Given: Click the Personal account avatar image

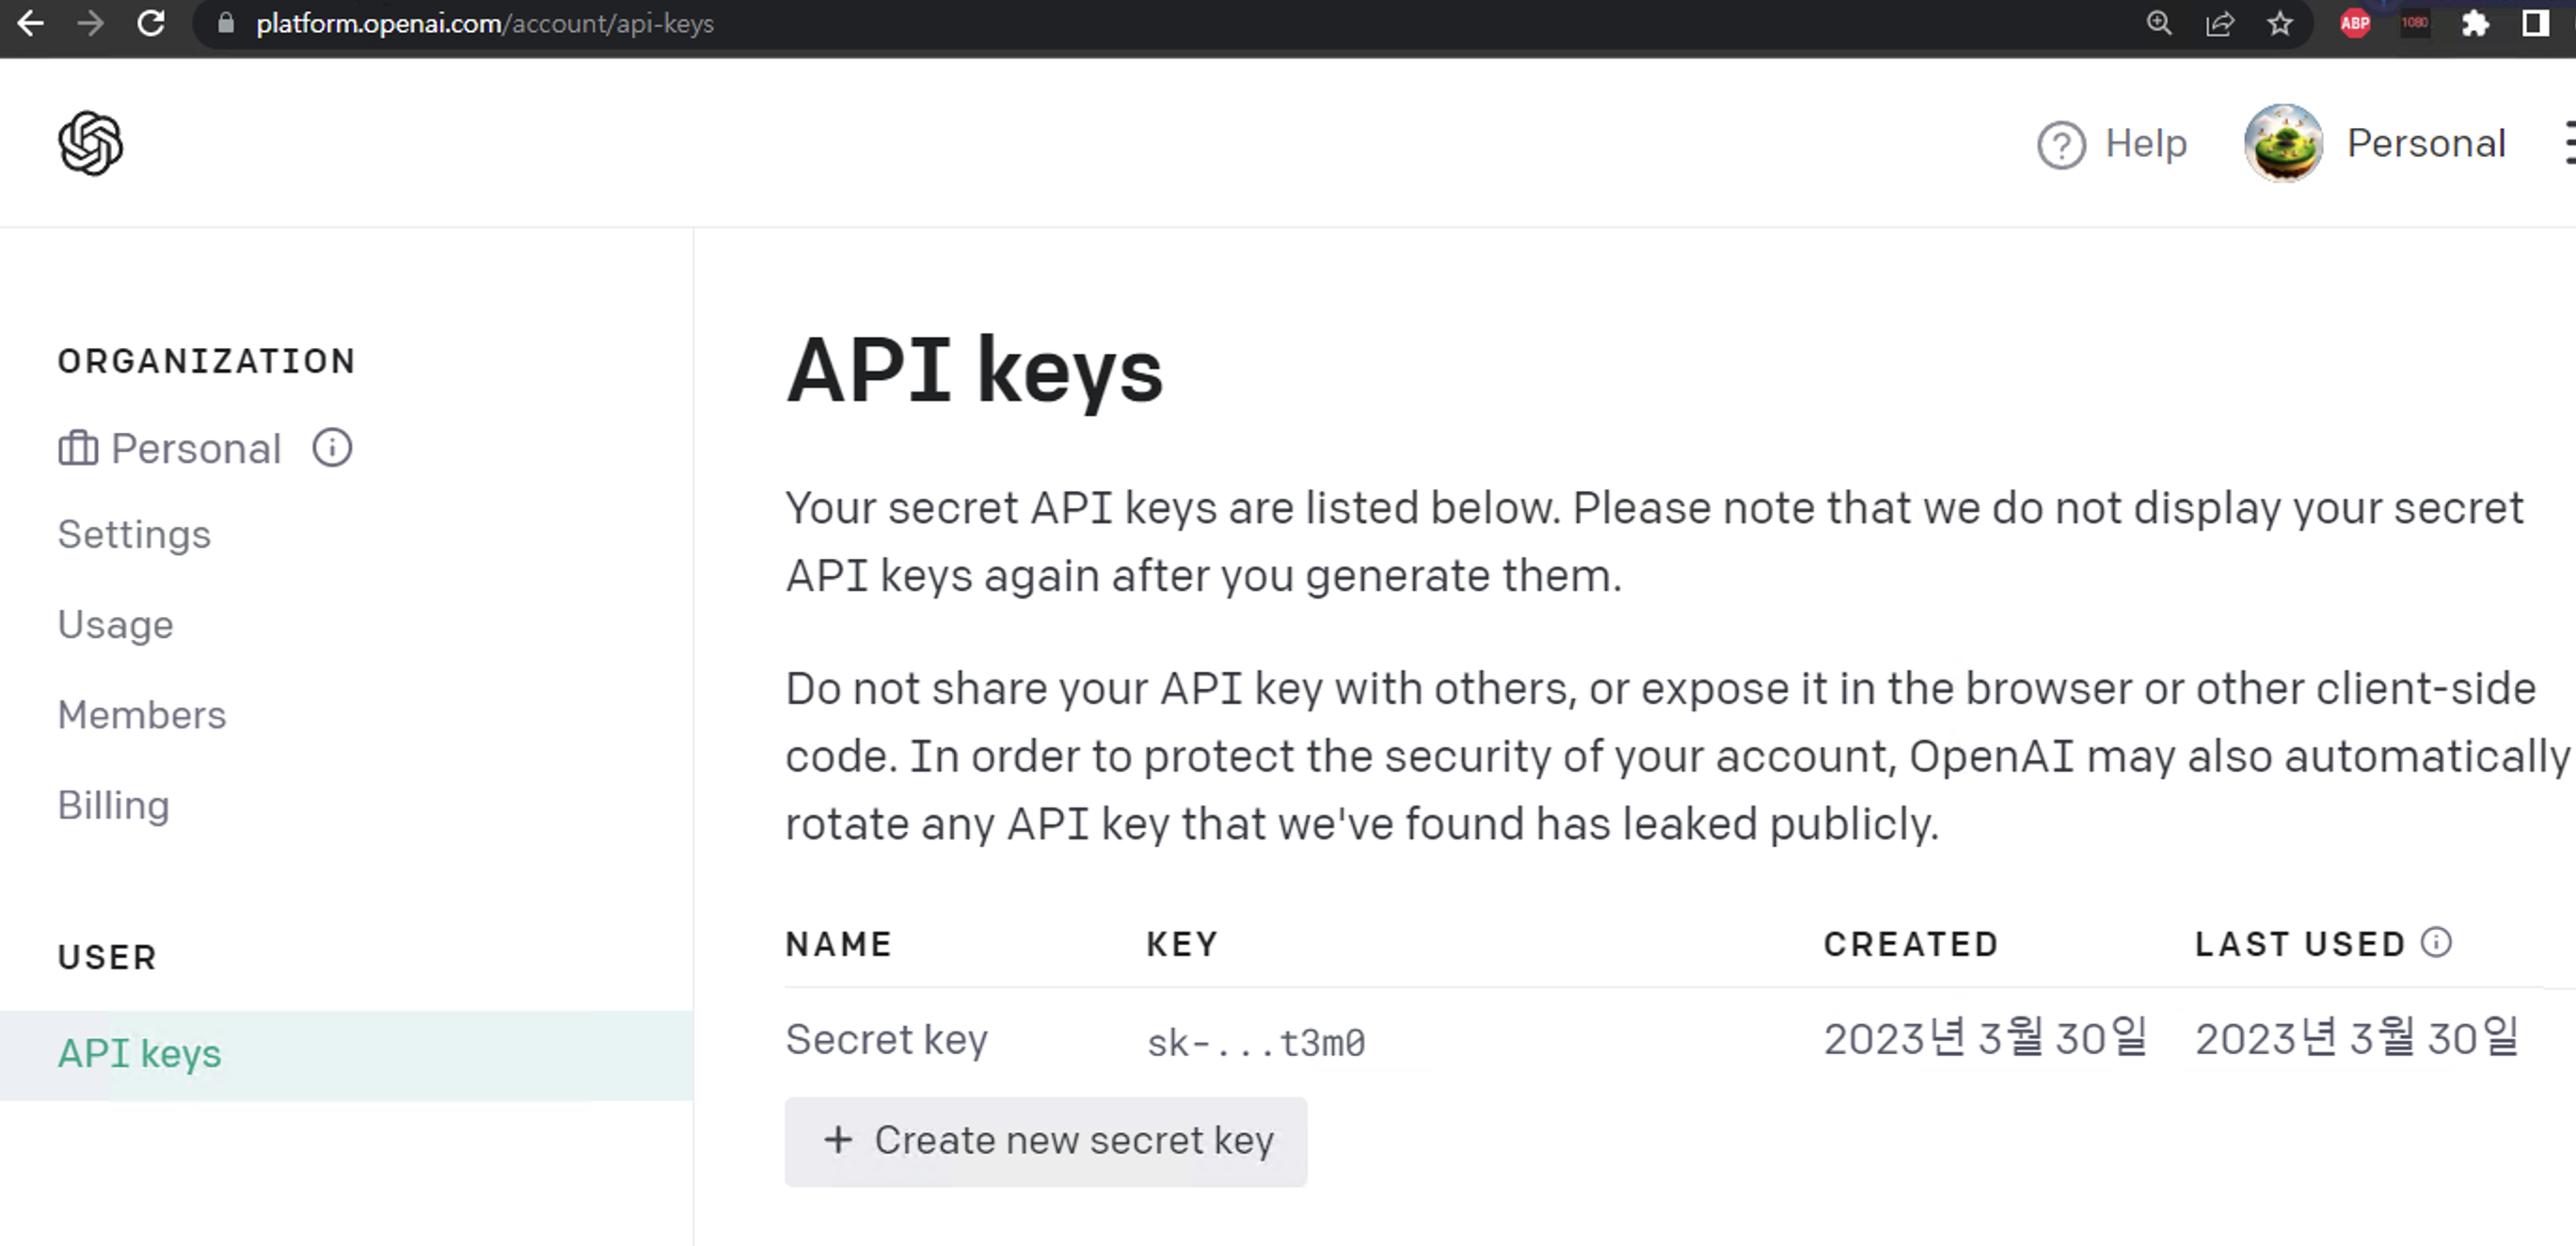Looking at the screenshot, I should [x=2282, y=143].
